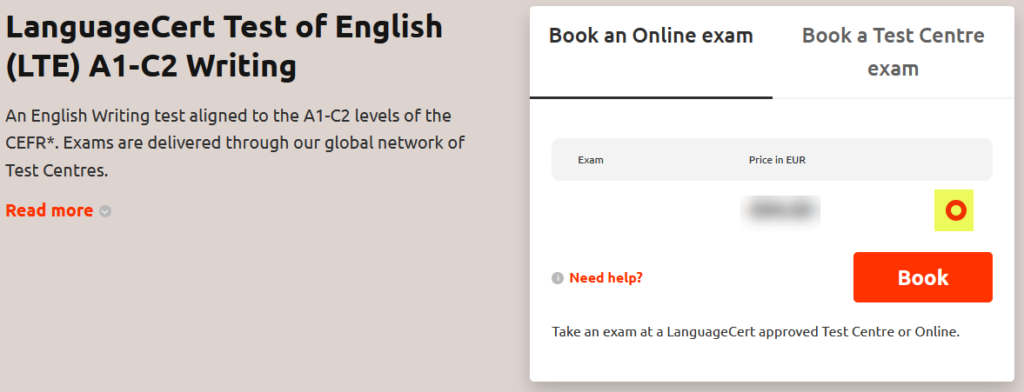This screenshot has height=392, width=1024.
Task: Expand the Read more description link
Action: 50,210
